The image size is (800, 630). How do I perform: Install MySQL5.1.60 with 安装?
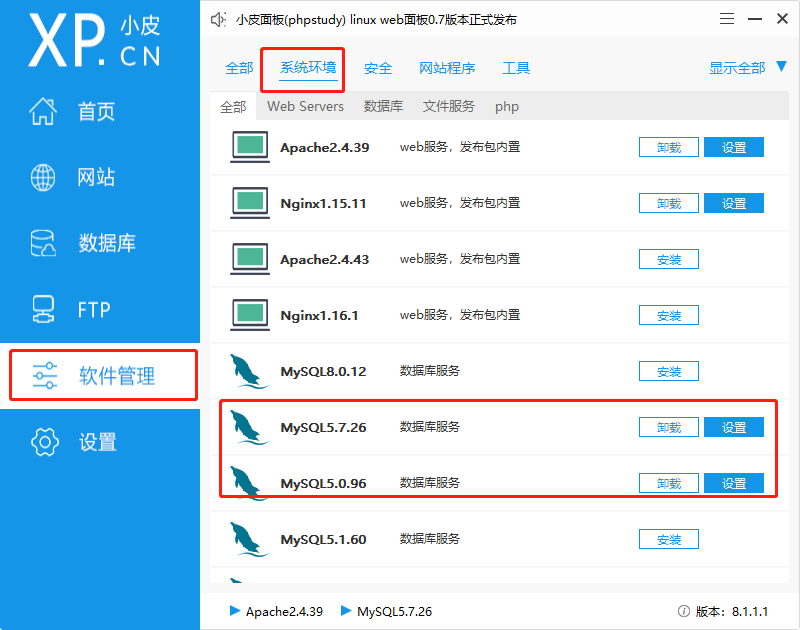coord(668,539)
